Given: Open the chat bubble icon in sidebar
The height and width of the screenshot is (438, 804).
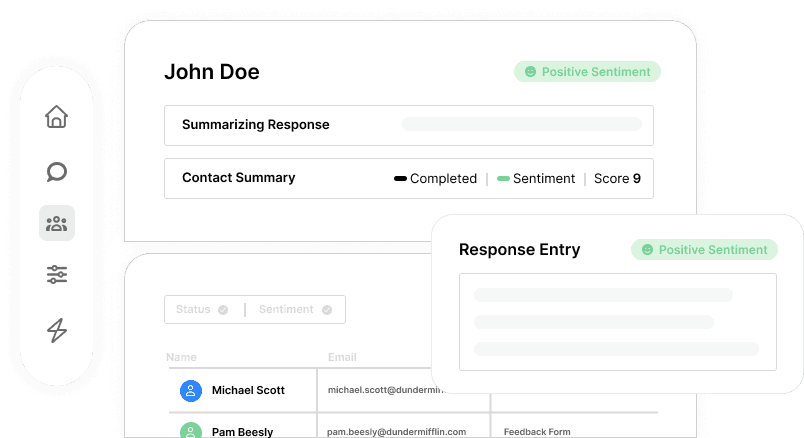Looking at the screenshot, I should pos(57,171).
